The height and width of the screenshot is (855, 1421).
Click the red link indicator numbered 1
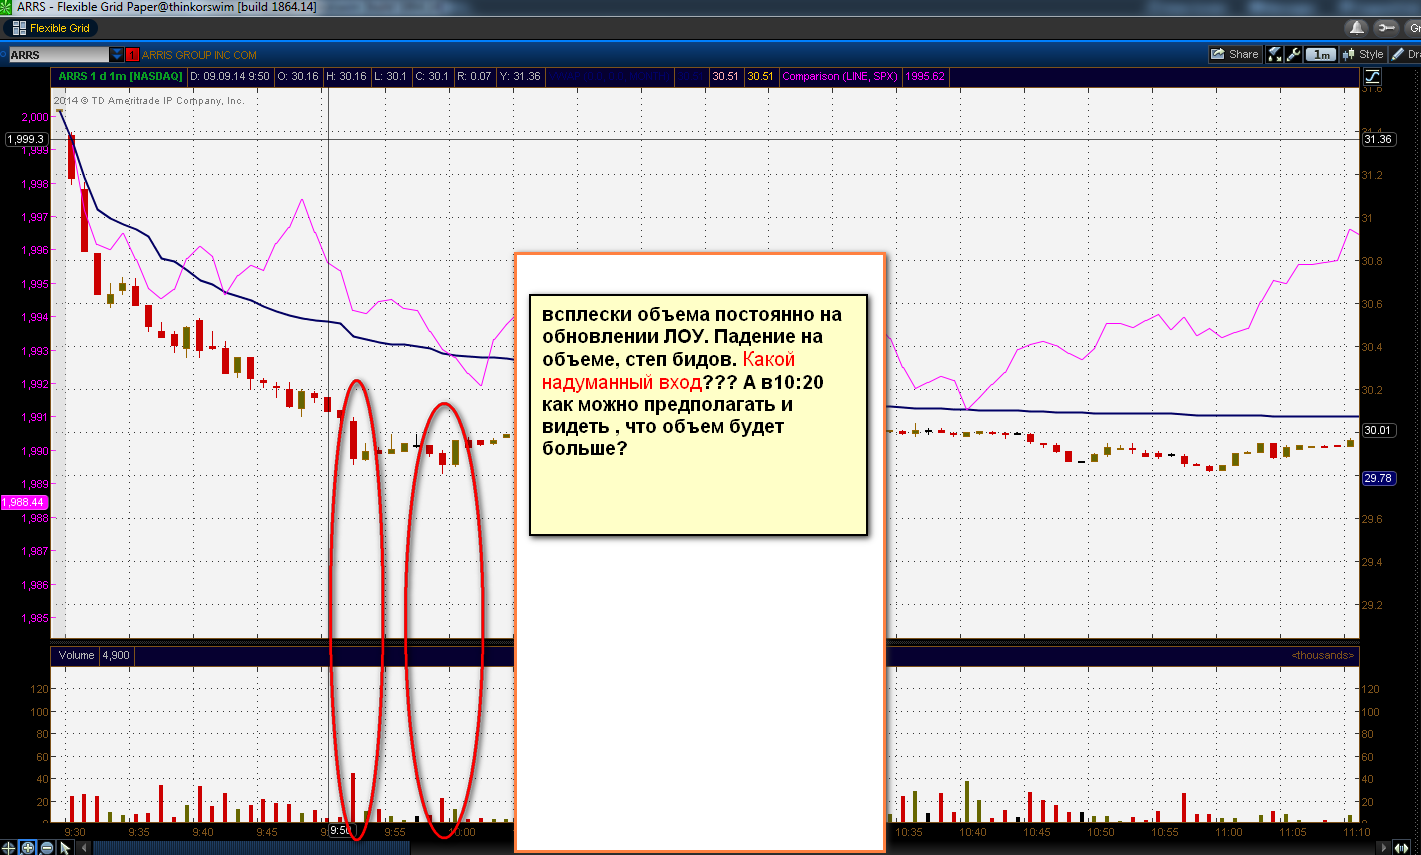pyautogui.click(x=132, y=55)
